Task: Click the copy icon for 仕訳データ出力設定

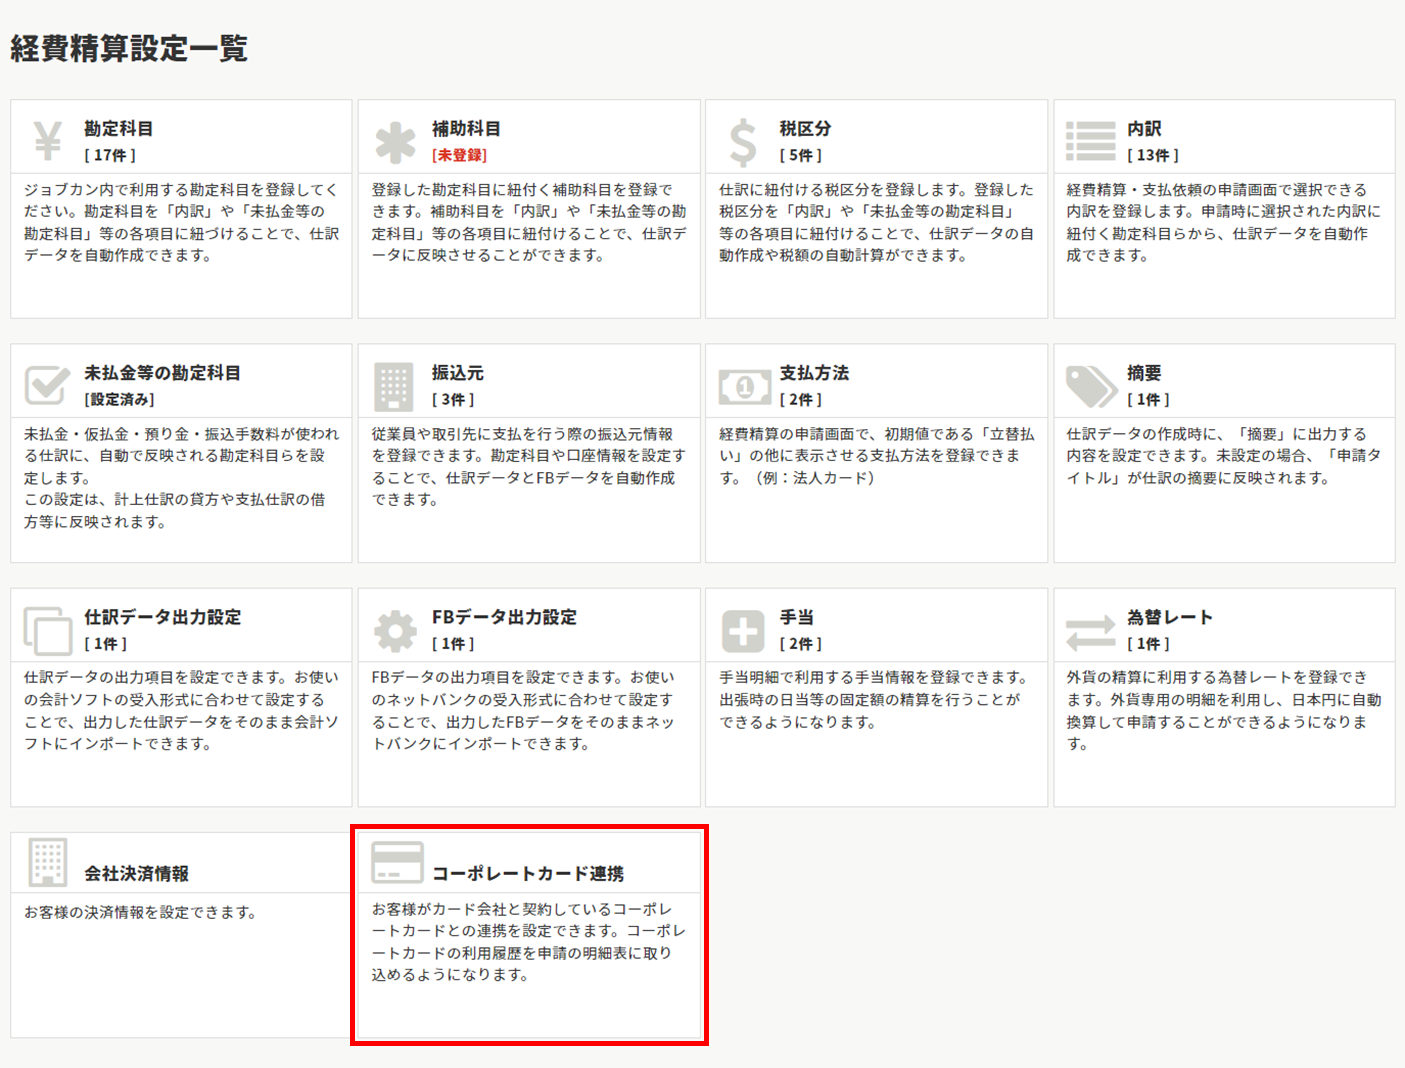Action: (47, 630)
